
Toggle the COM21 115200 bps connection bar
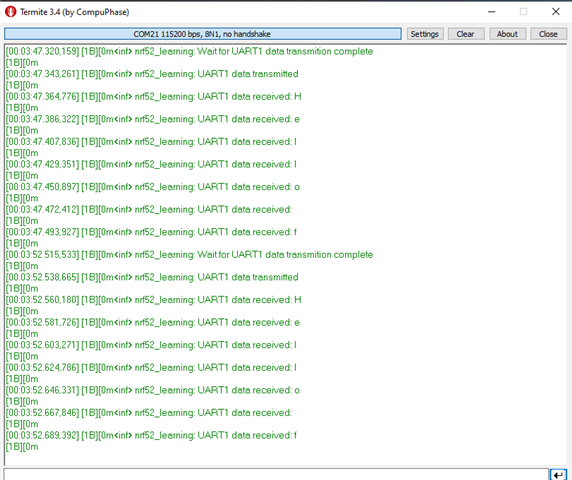tap(203, 34)
